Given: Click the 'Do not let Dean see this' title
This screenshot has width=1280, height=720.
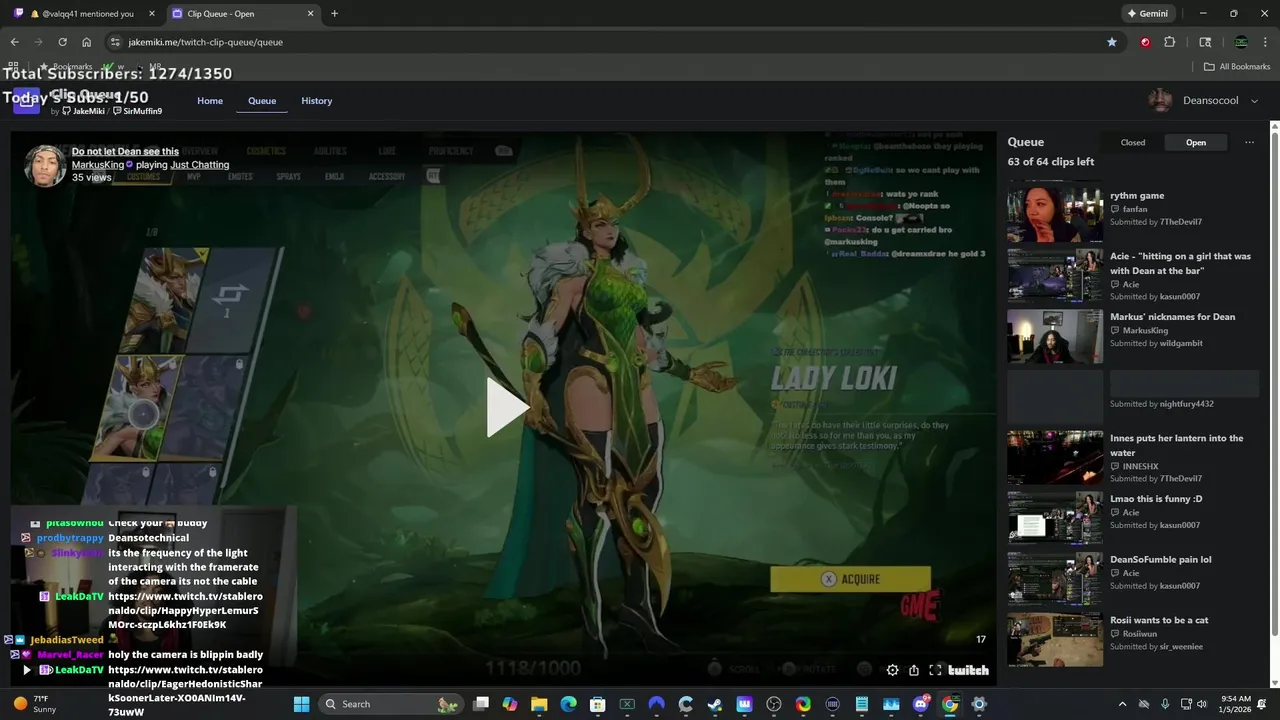Looking at the screenshot, I should coord(125,151).
